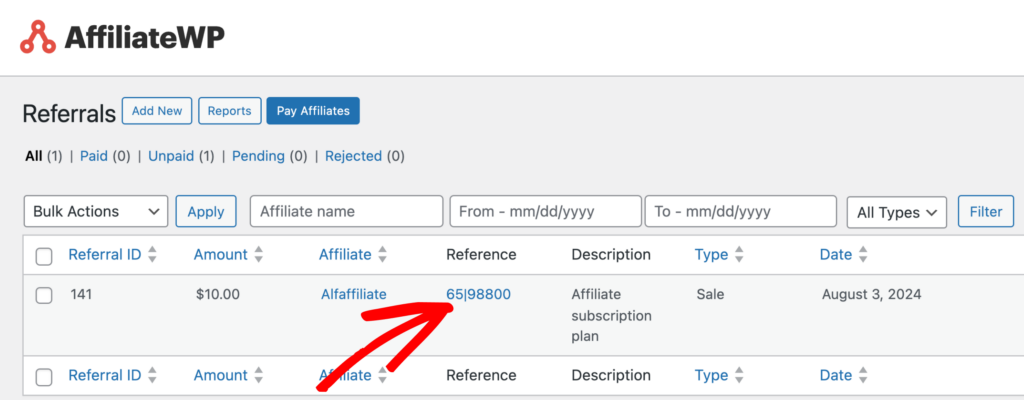Image resolution: width=1024 pixels, height=400 pixels.
Task: Sort using the header Type arrows
Action: pos(739,255)
